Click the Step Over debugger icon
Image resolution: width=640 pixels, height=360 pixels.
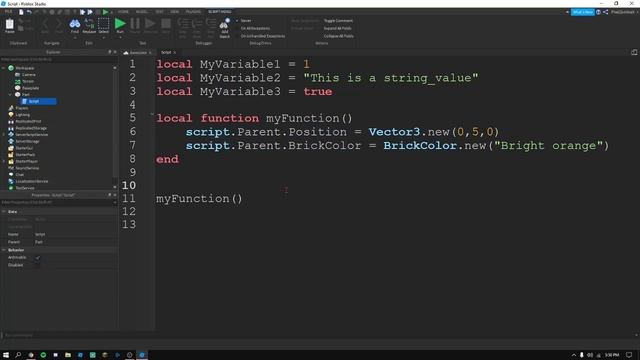click(197, 24)
